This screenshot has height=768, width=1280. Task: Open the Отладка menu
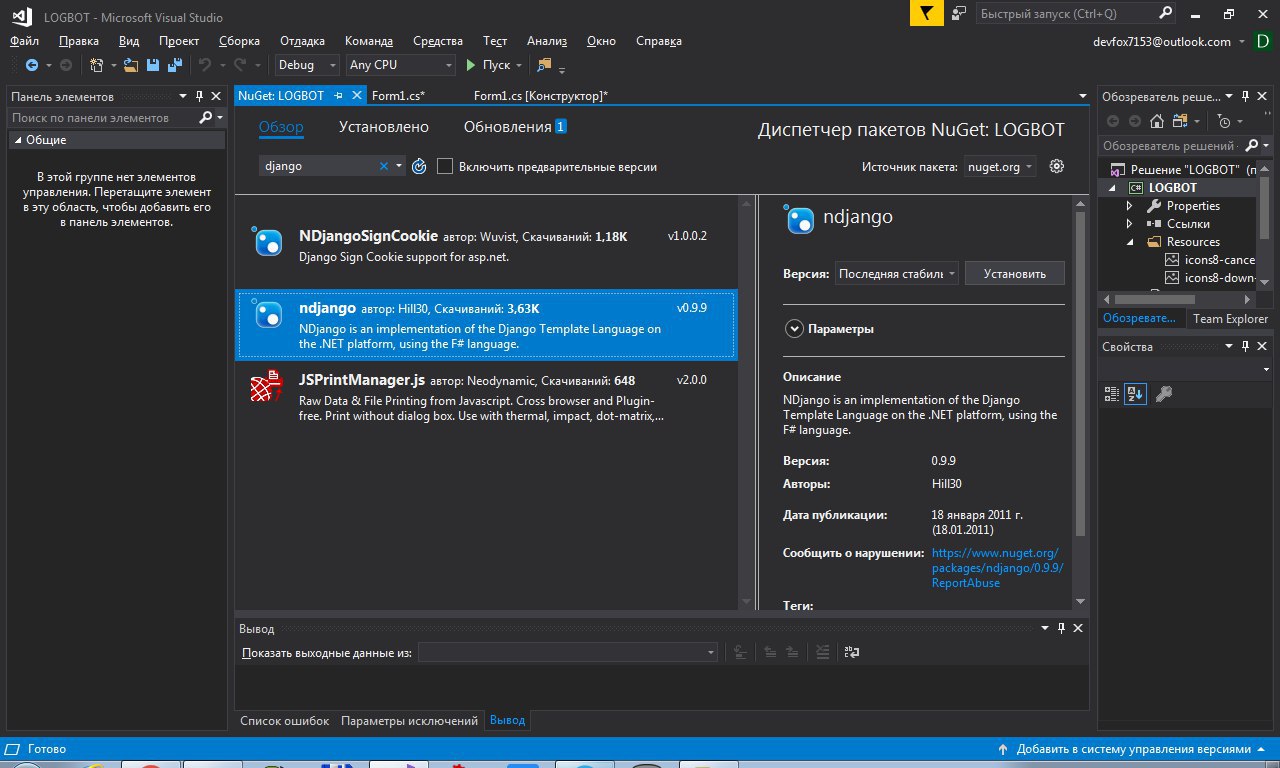point(302,41)
